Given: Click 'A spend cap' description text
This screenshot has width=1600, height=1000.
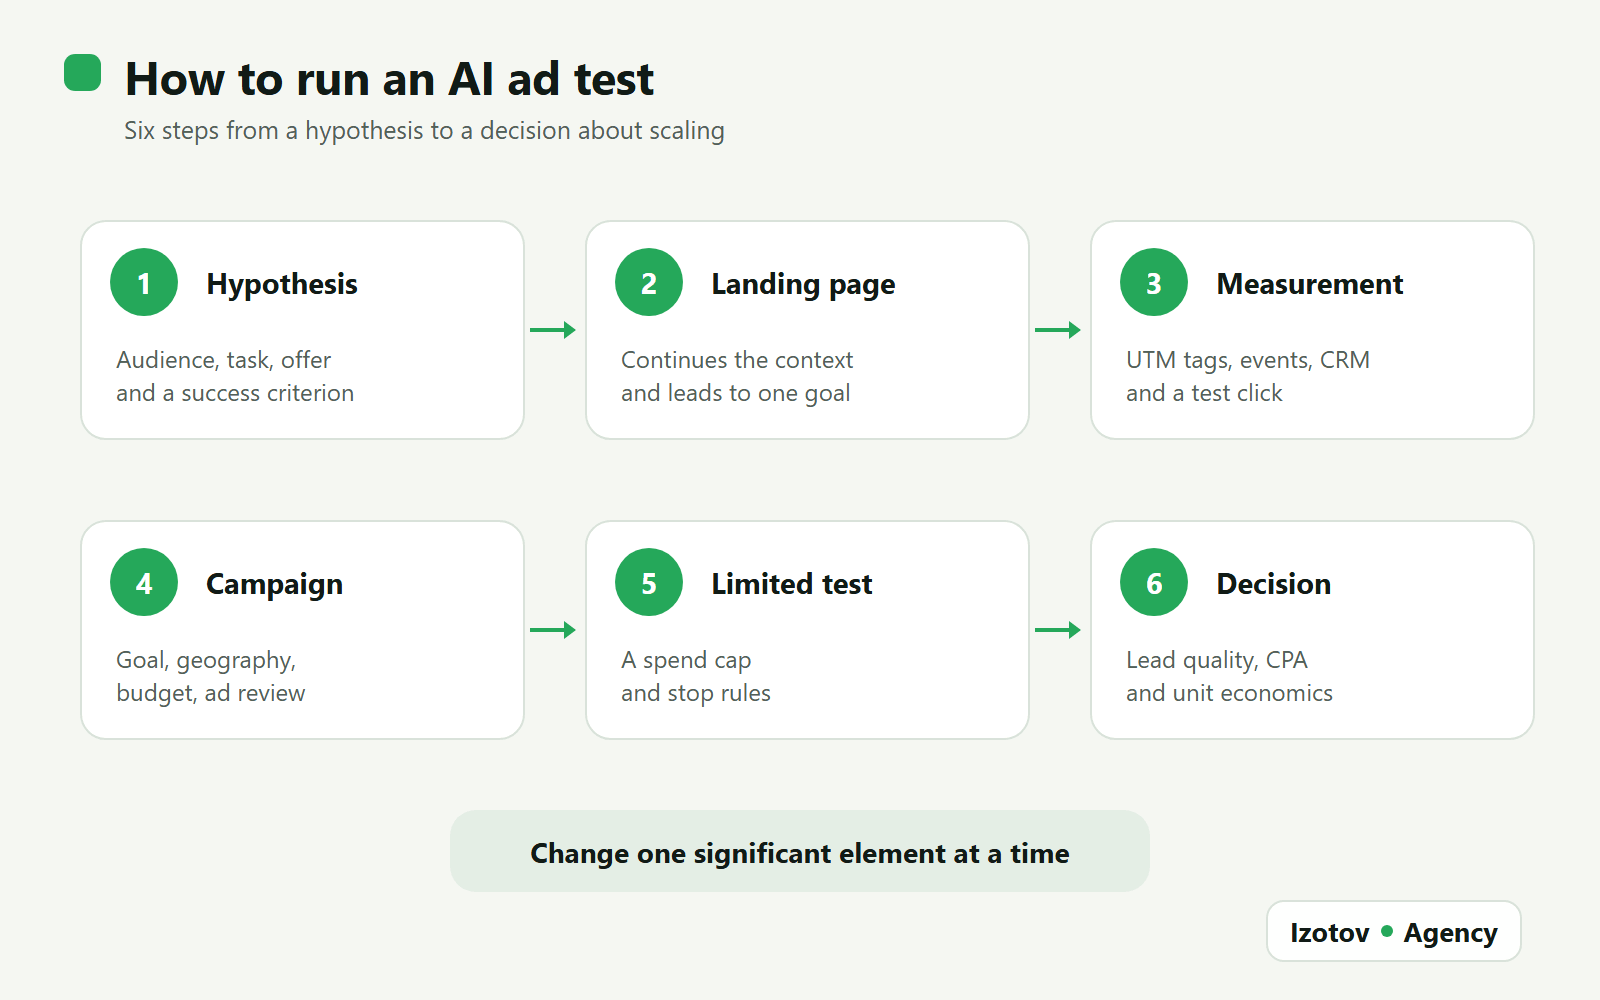Looking at the screenshot, I should coord(686,661).
